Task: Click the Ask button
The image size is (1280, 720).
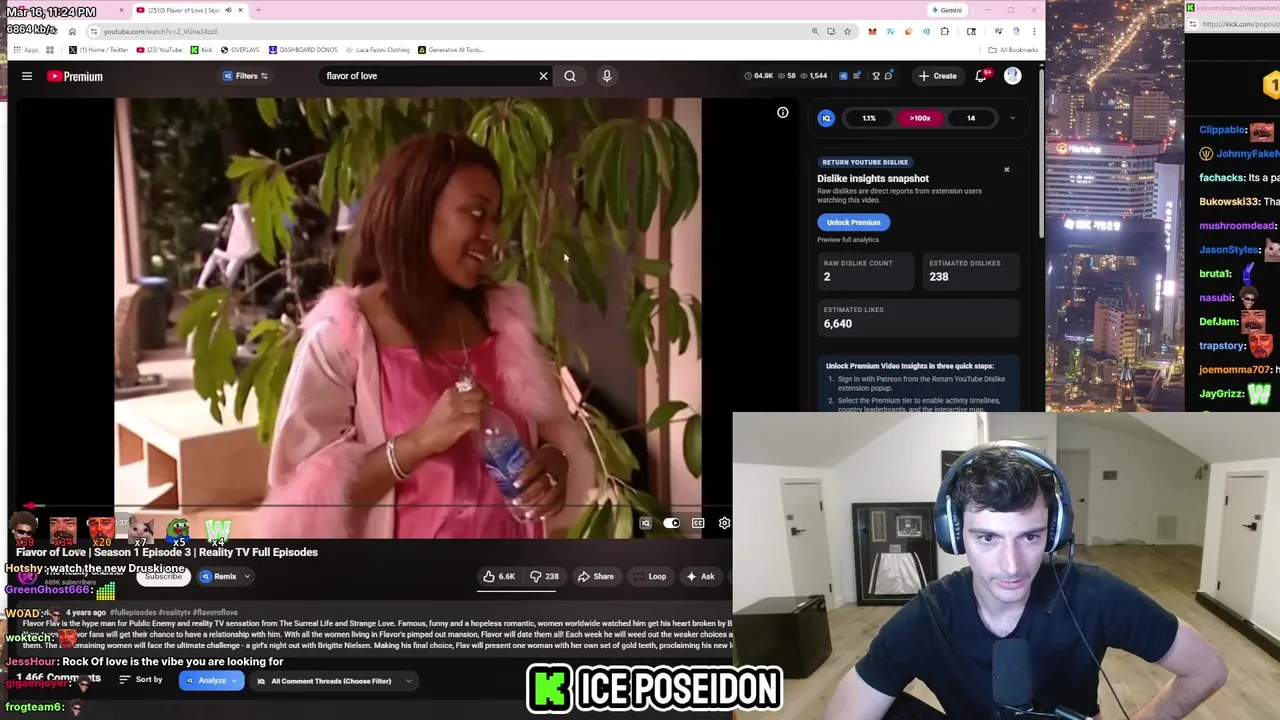Action: click(x=700, y=576)
